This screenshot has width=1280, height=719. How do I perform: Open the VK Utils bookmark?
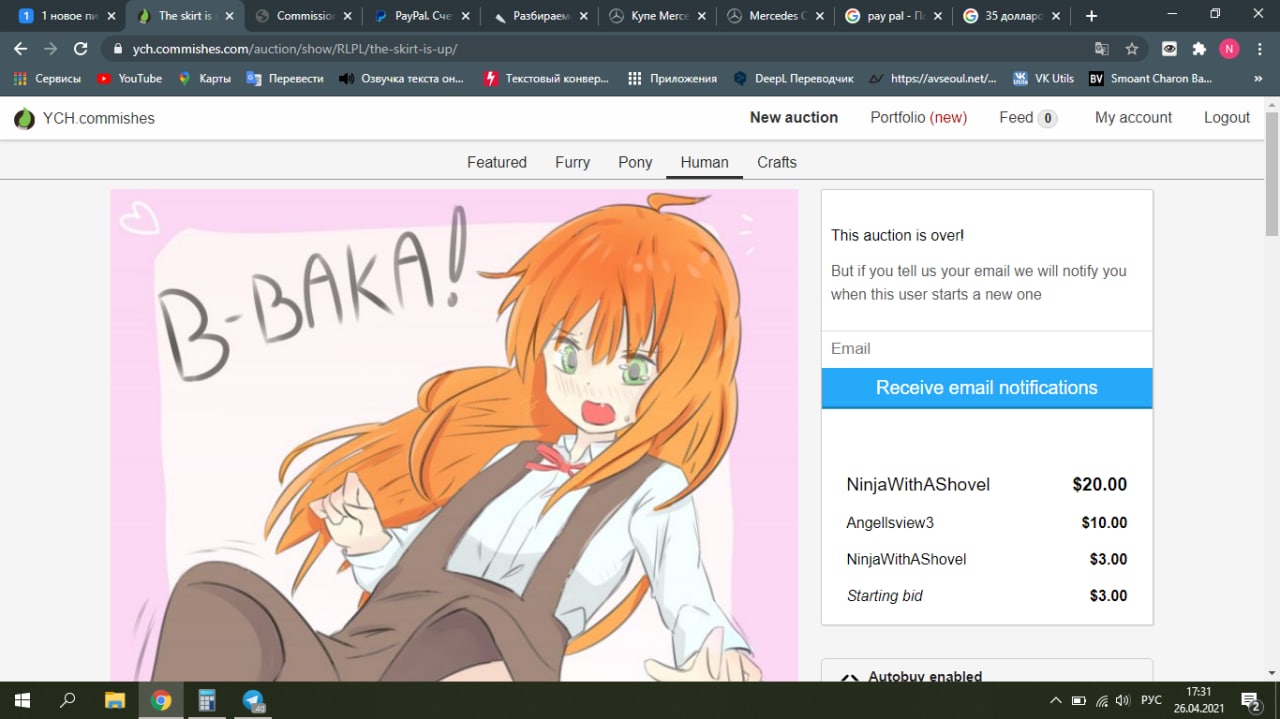[x=1044, y=78]
